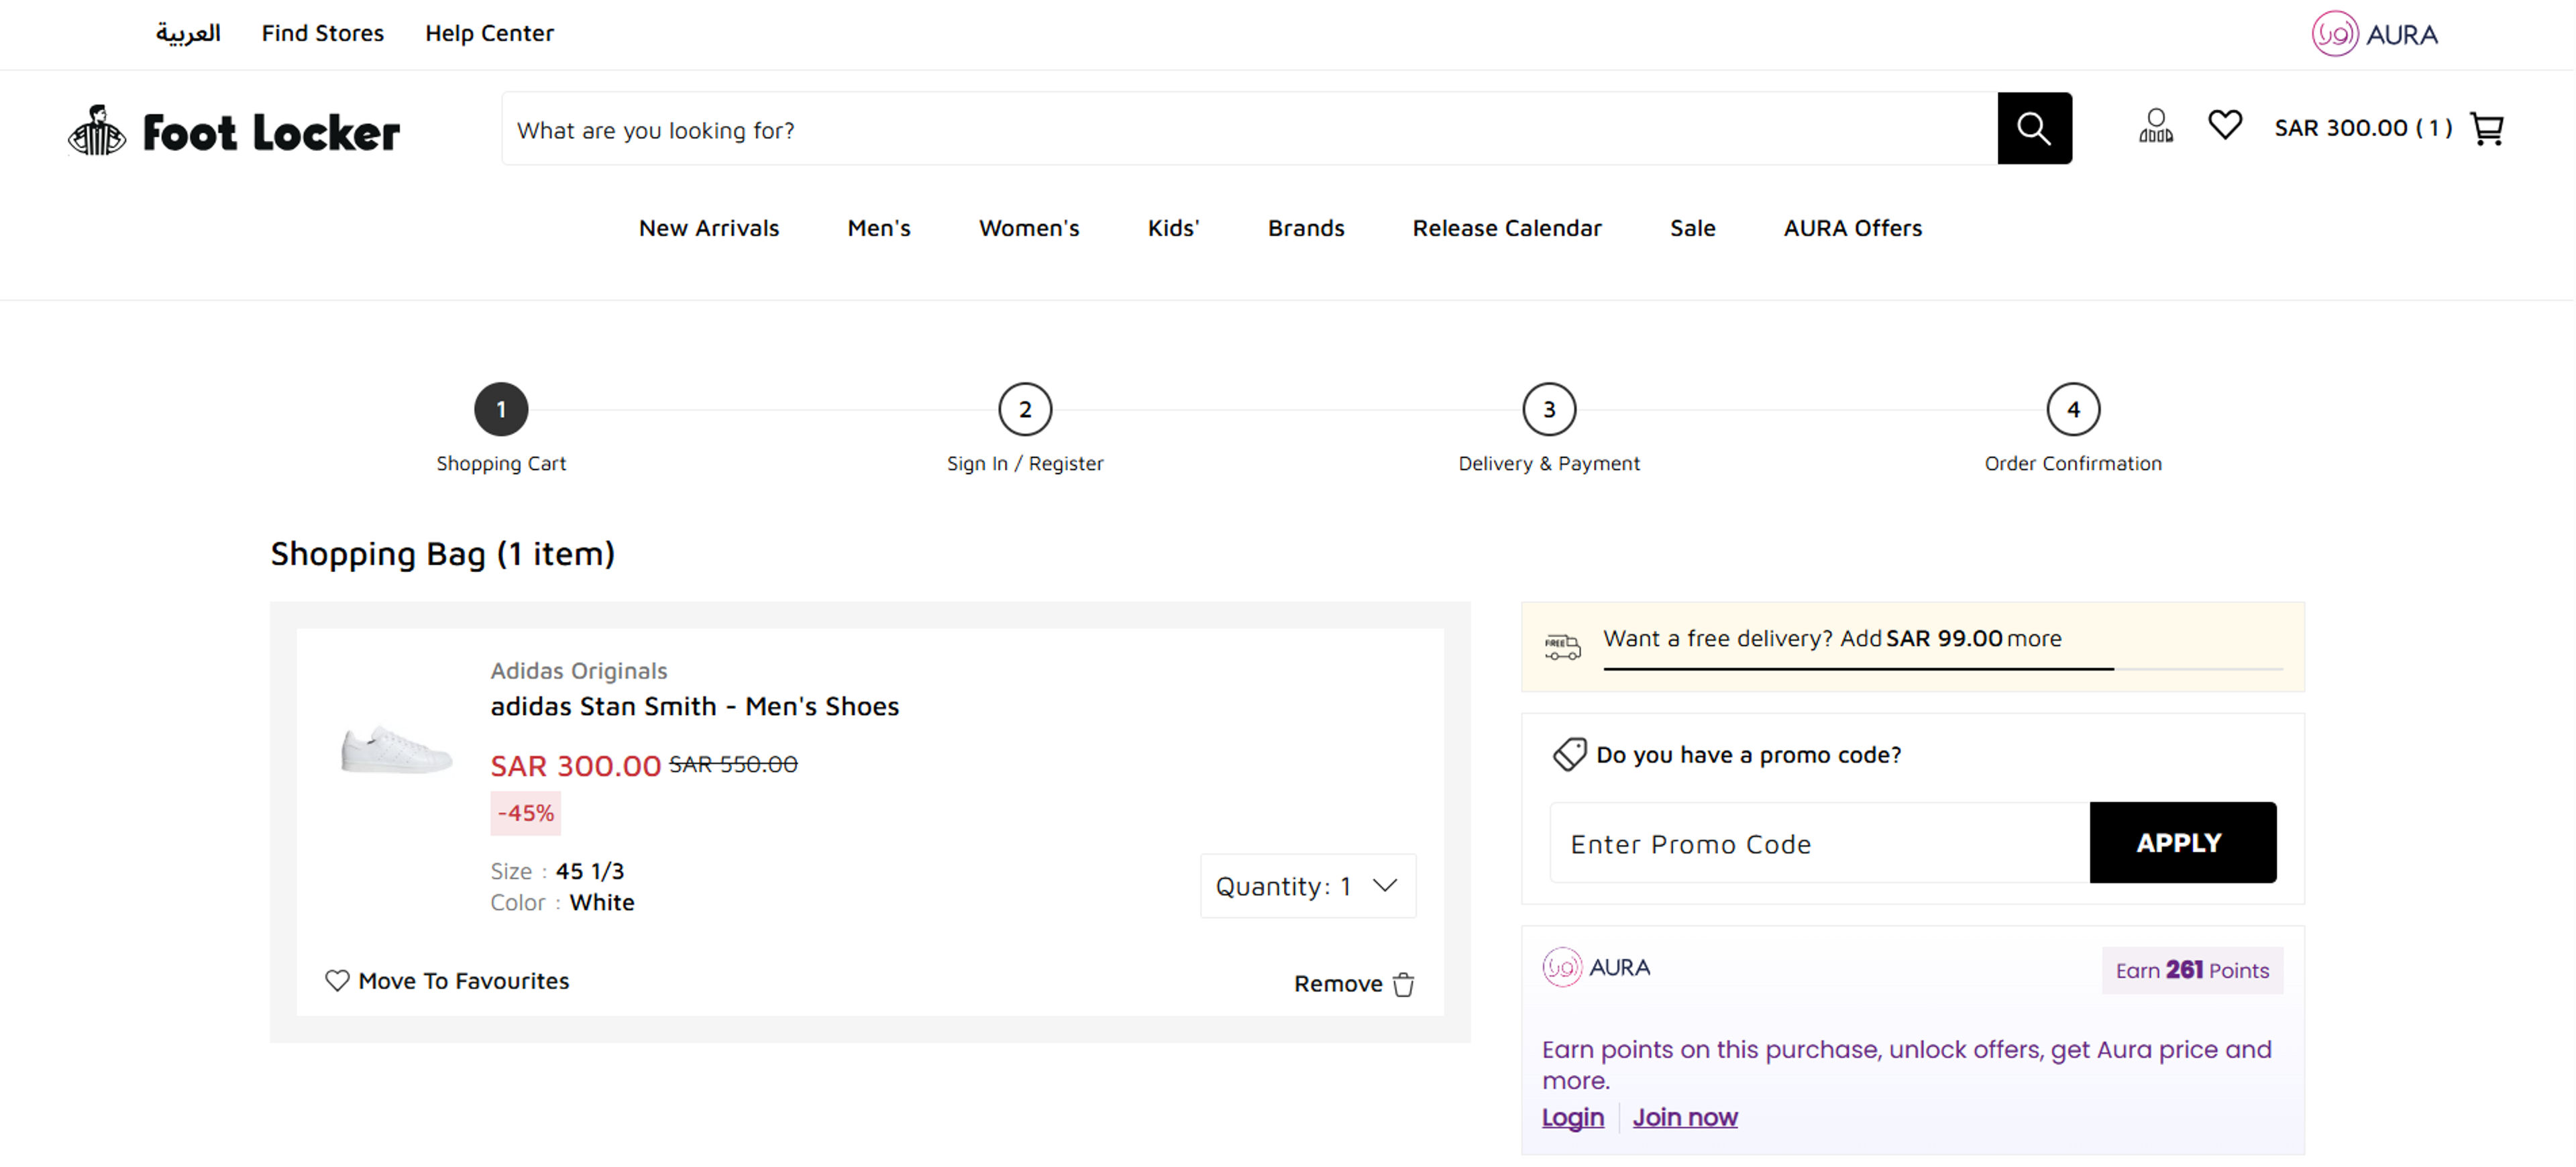Click the Earn 261 Points badge
This screenshot has height=1167, width=2576.
click(2192, 970)
